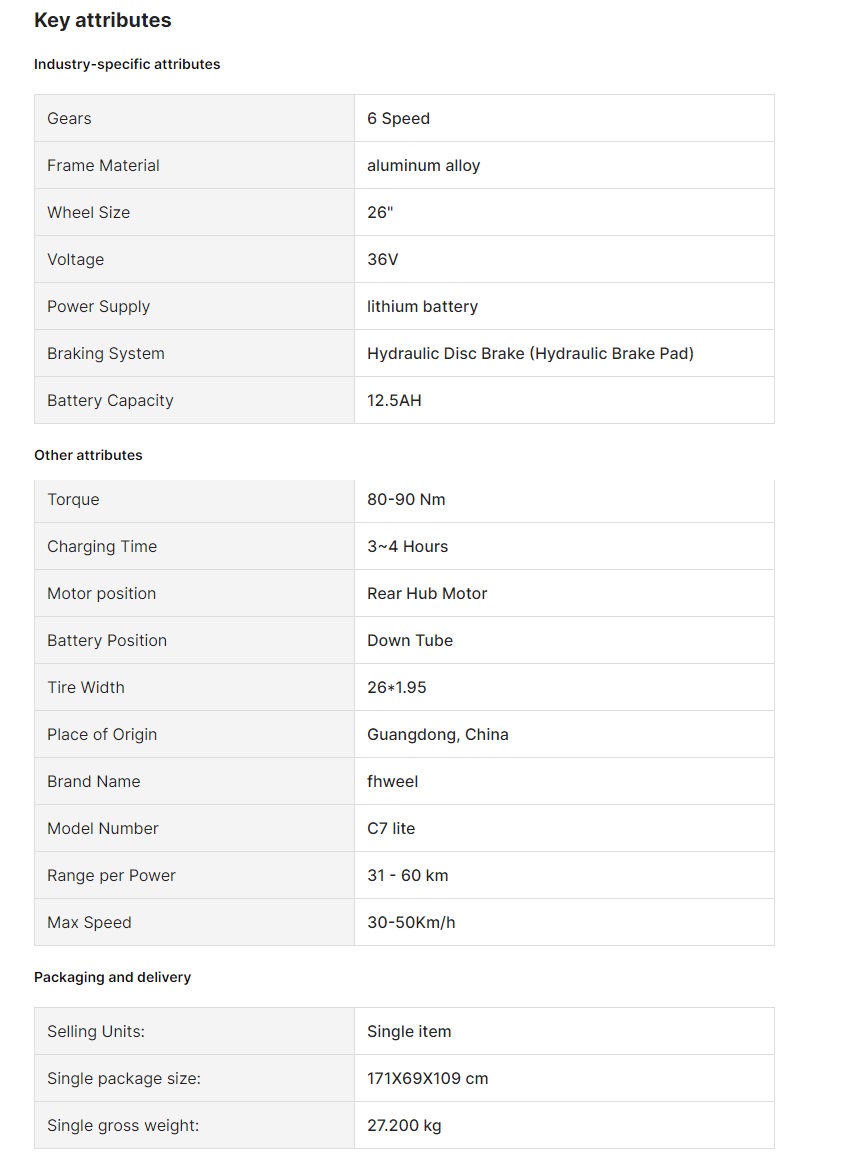
Task: Select the fhweel brand name value
Action: coord(392,781)
